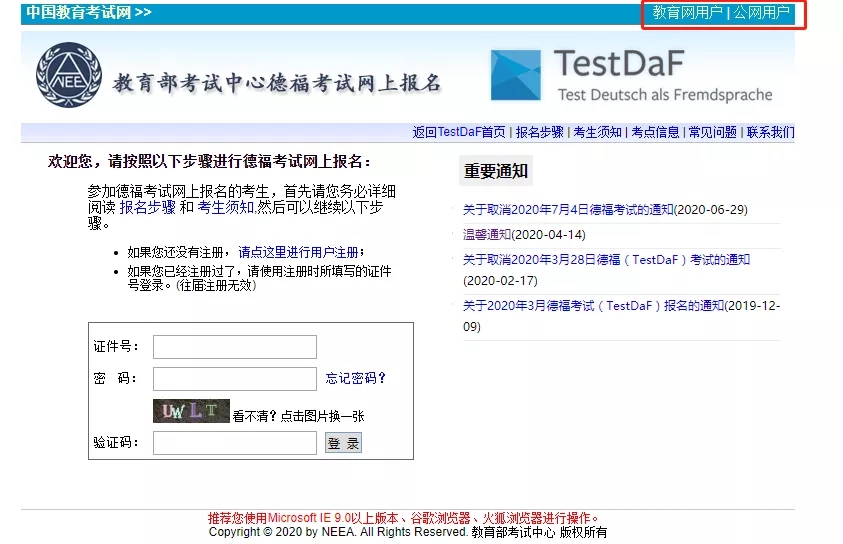Click the blue TestDaF logo graphic
Image resolution: width=843 pixels, height=544 pixels.
[516, 75]
